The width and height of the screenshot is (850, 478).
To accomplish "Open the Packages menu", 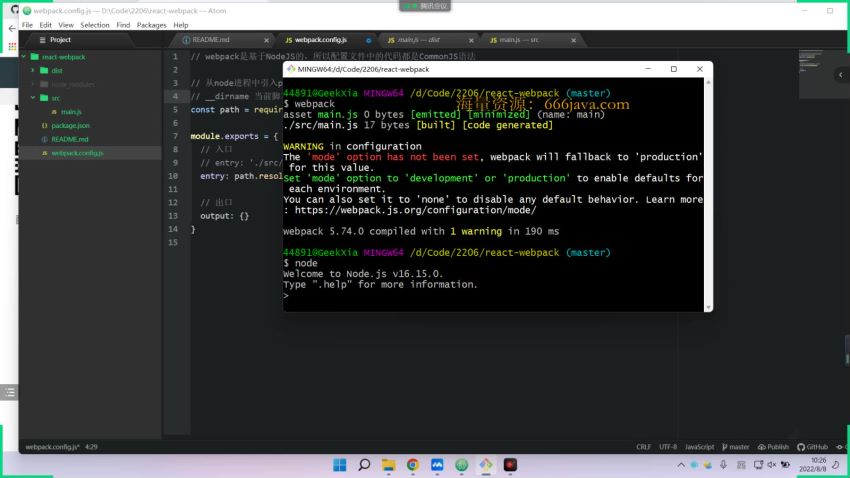I will coord(152,25).
